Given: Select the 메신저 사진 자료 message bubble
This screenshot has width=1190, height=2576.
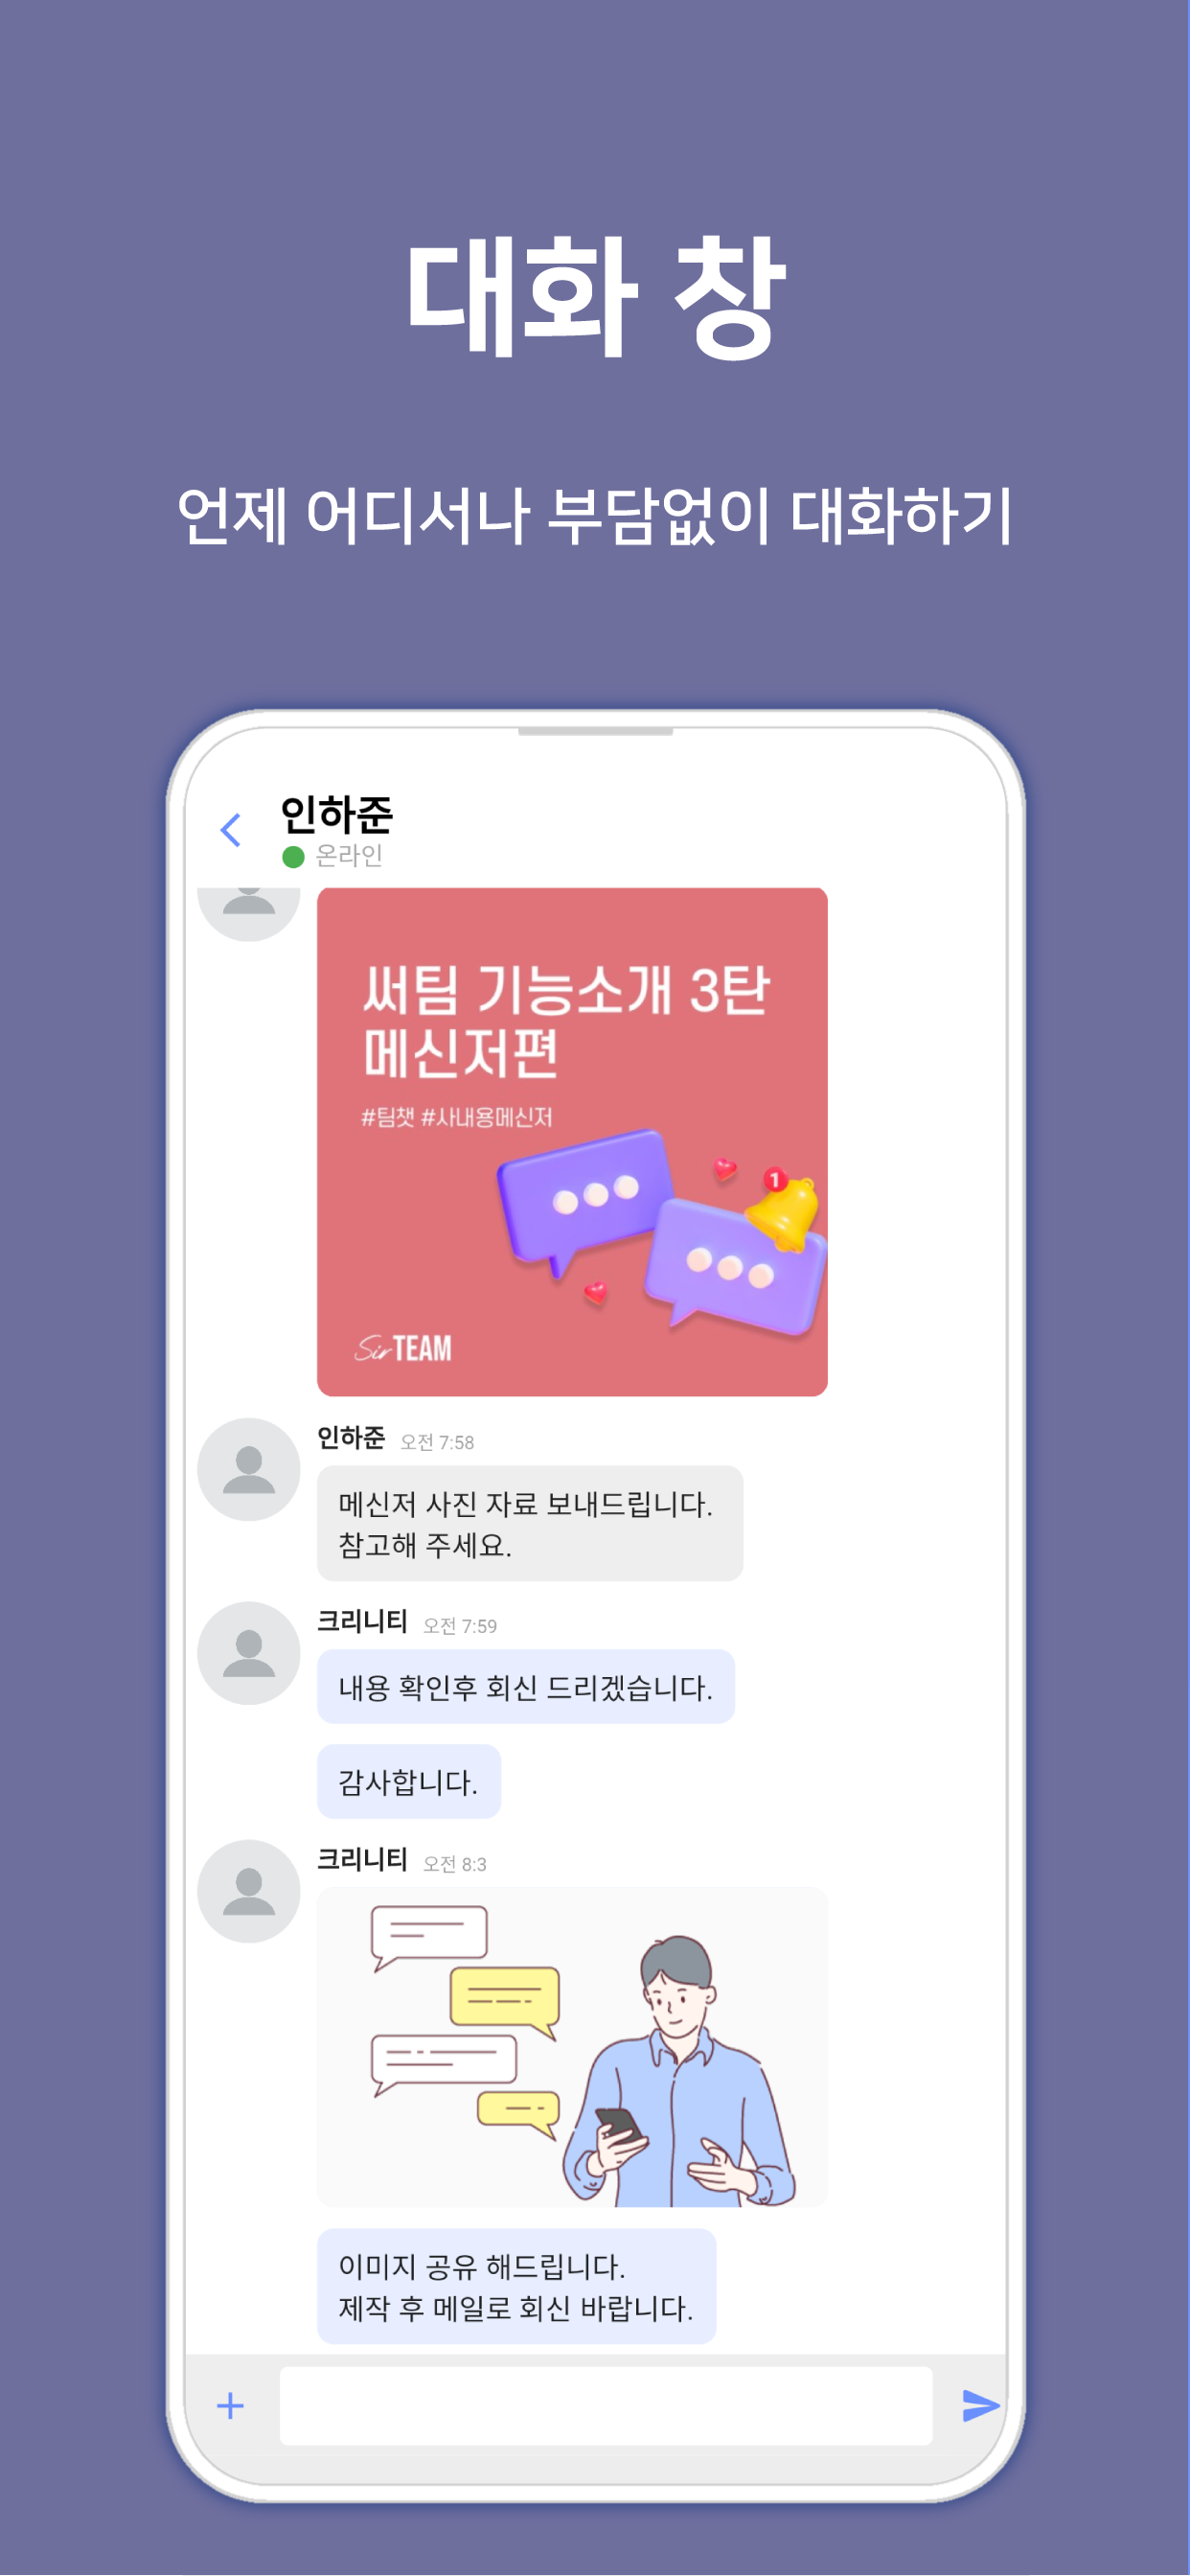Looking at the screenshot, I should 530,1523.
